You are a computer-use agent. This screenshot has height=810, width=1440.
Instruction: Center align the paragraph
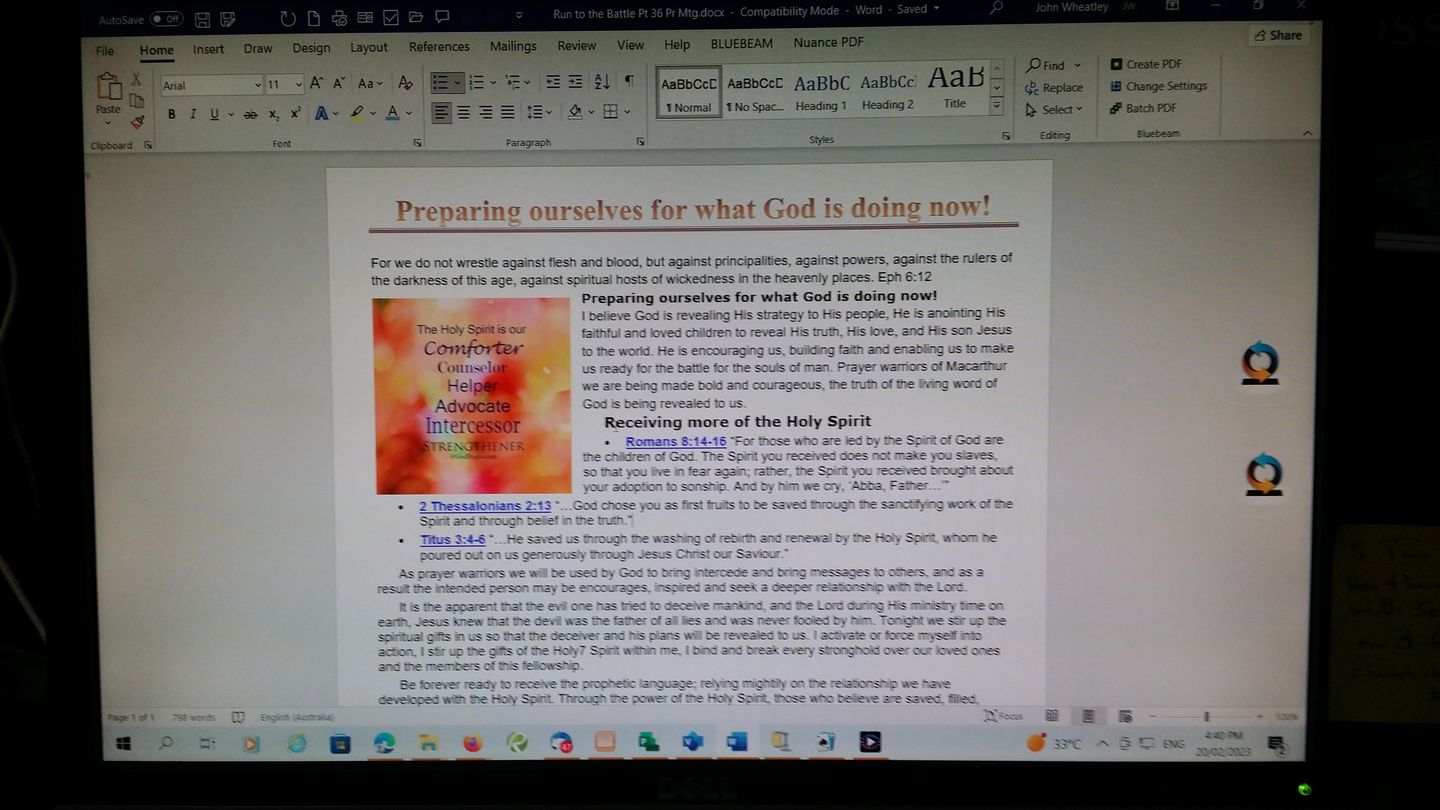[464, 113]
